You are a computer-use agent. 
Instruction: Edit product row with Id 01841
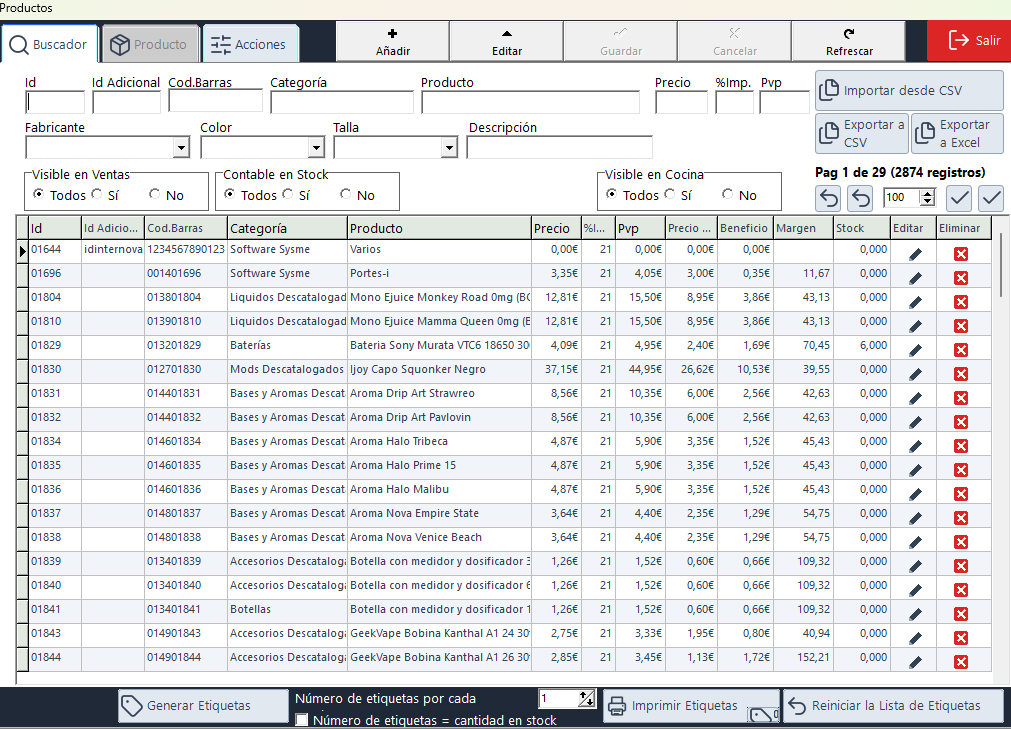click(x=915, y=614)
